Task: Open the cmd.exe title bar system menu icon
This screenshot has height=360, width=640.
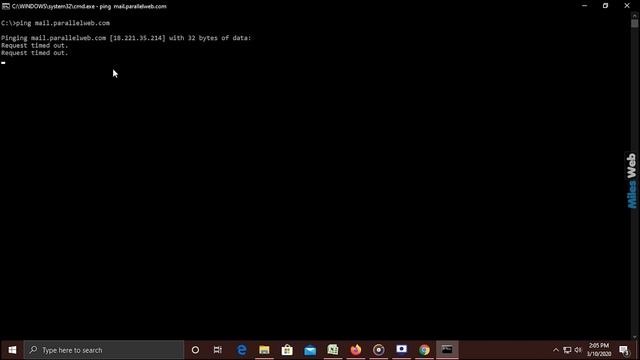Action: tap(6, 6)
